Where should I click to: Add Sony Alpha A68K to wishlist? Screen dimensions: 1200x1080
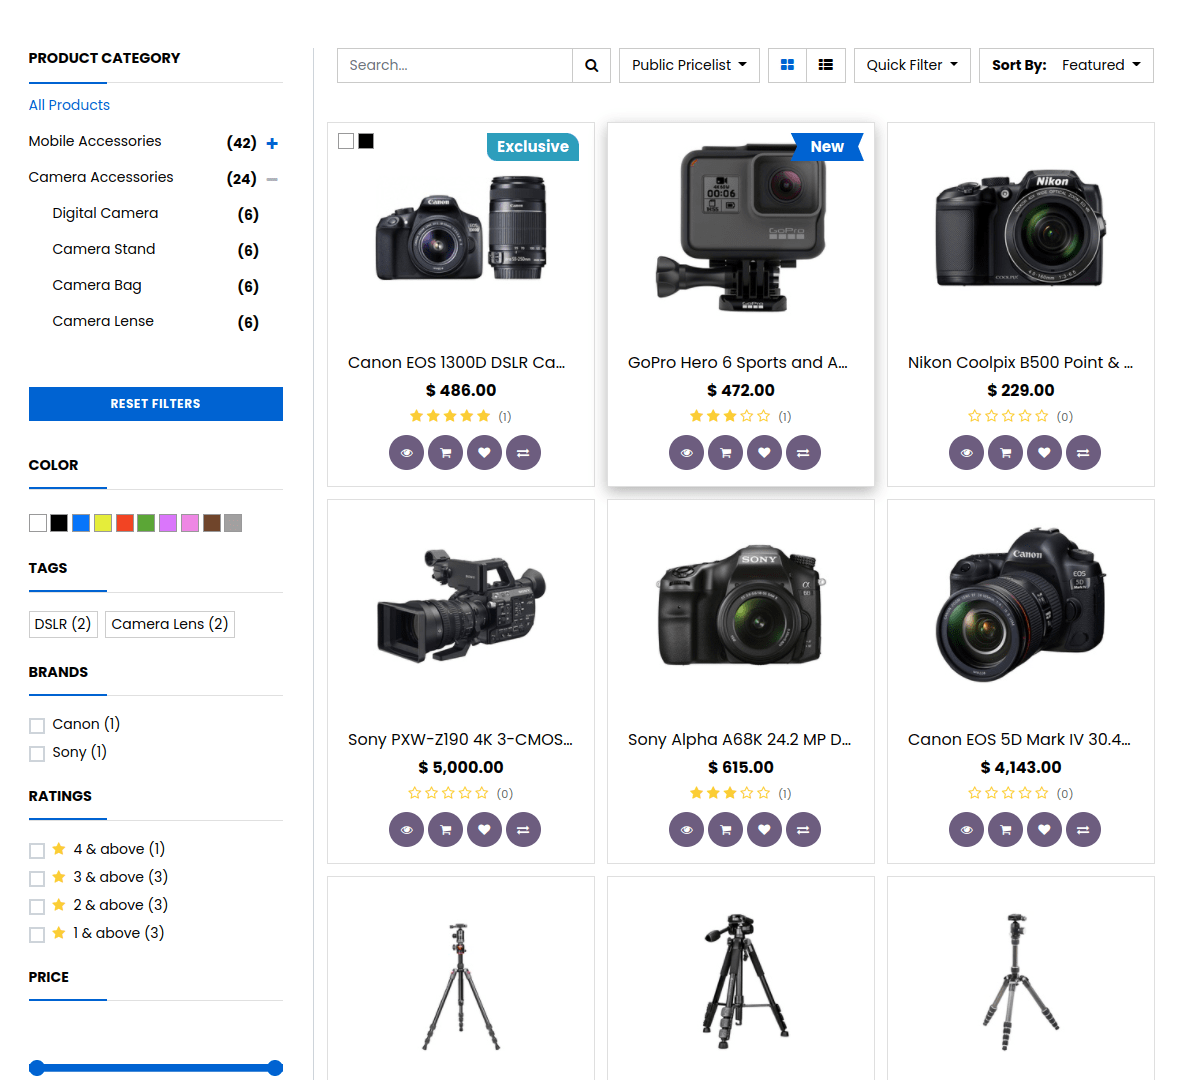click(764, 829)
